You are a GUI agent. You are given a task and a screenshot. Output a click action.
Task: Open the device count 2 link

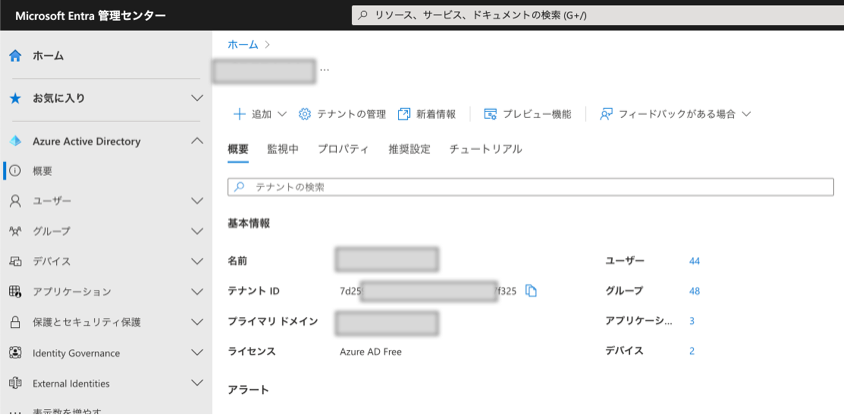(x=692, y=351)
